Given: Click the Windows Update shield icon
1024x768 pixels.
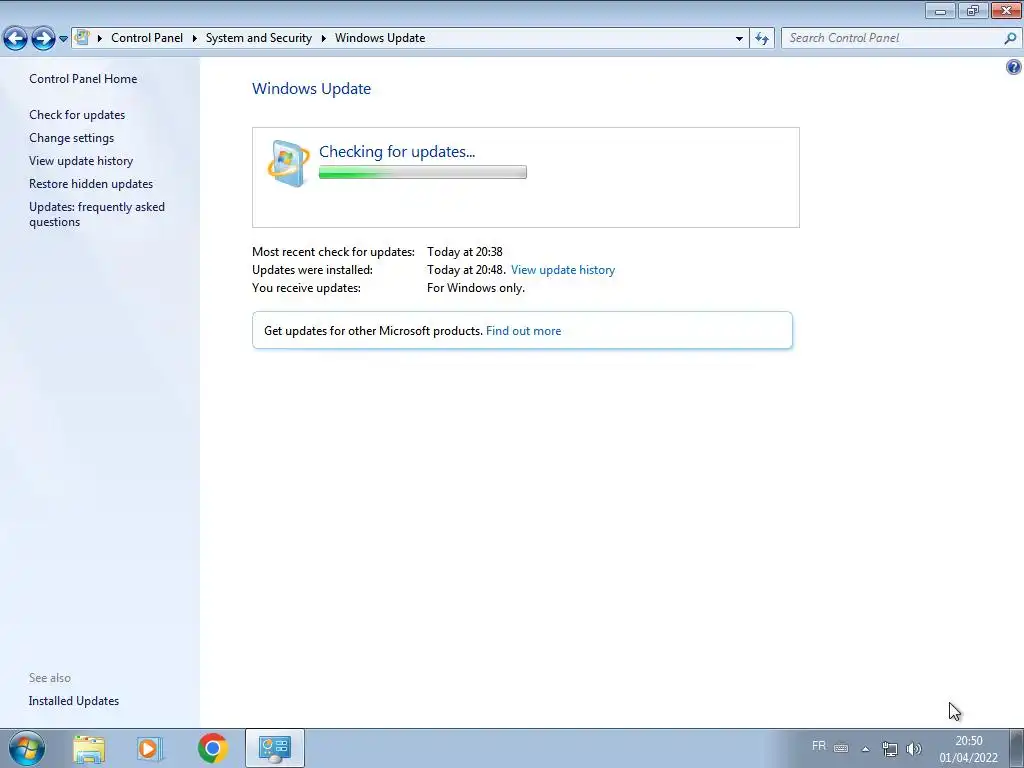Looking at the screenshot, I should pos(288,163).
